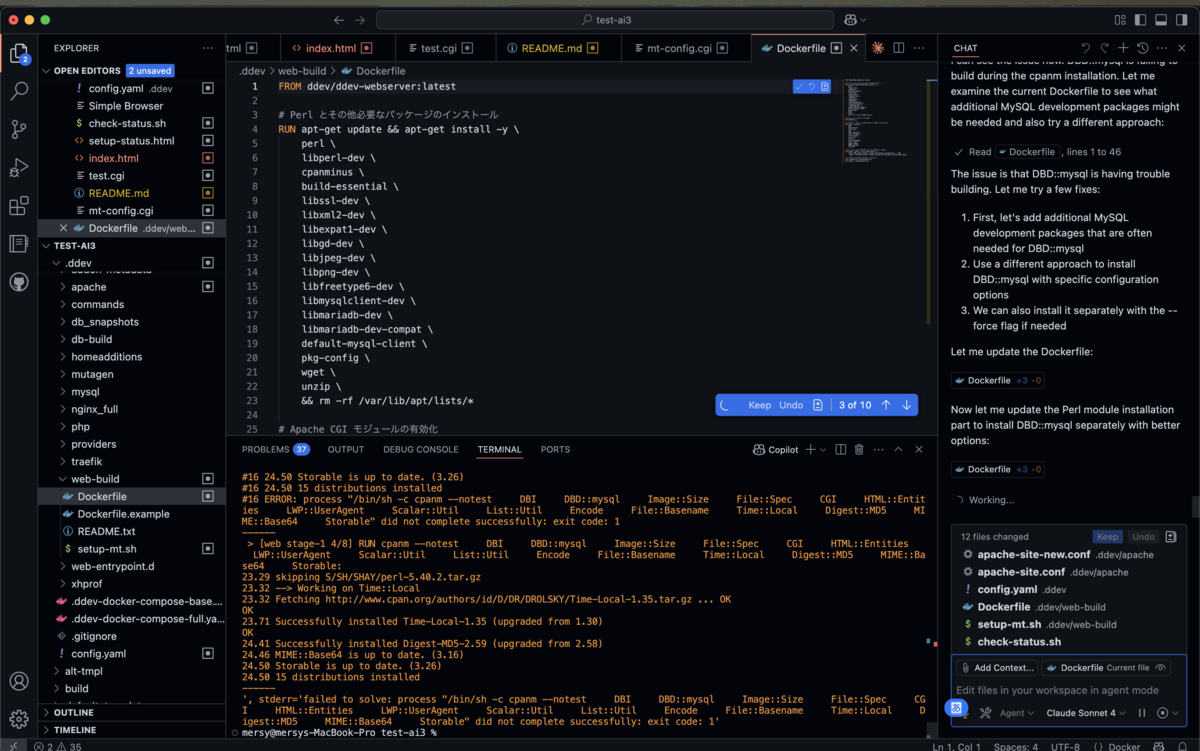The image size is (1200, 751).
Task: Pause the working chat request
Action: click(1142, 713)
